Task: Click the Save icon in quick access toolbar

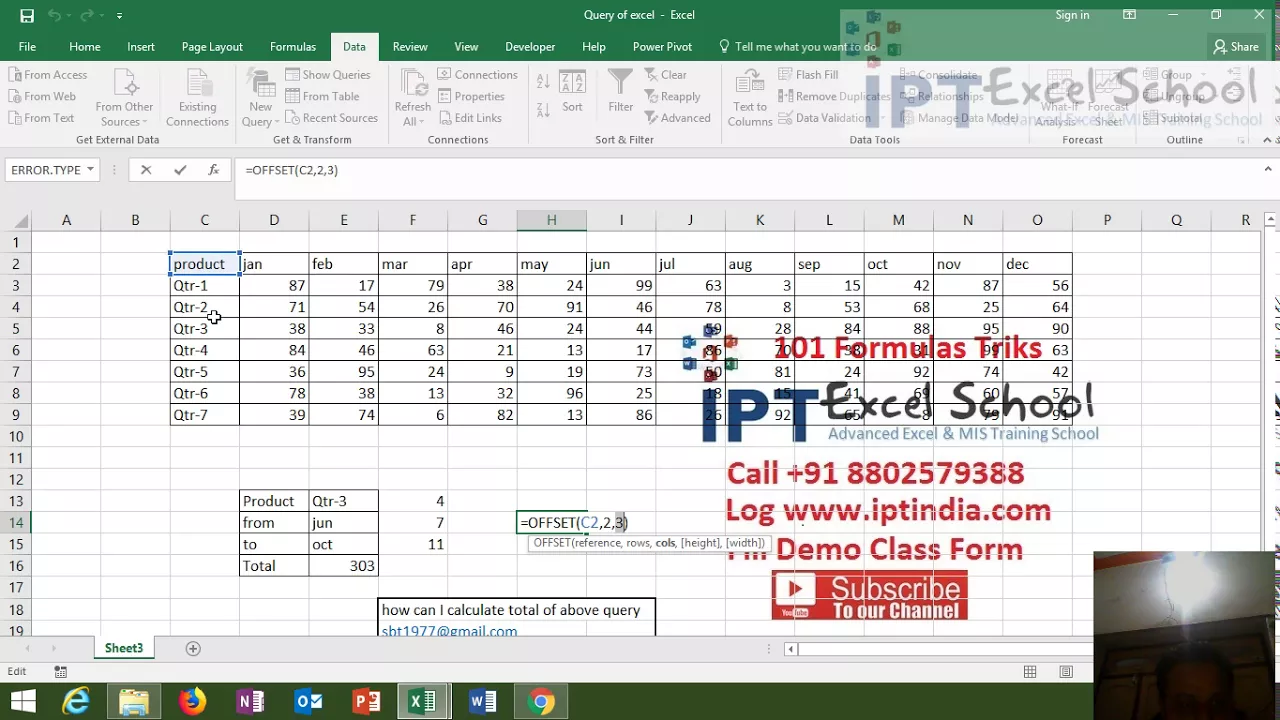Action: pos(27,15)
